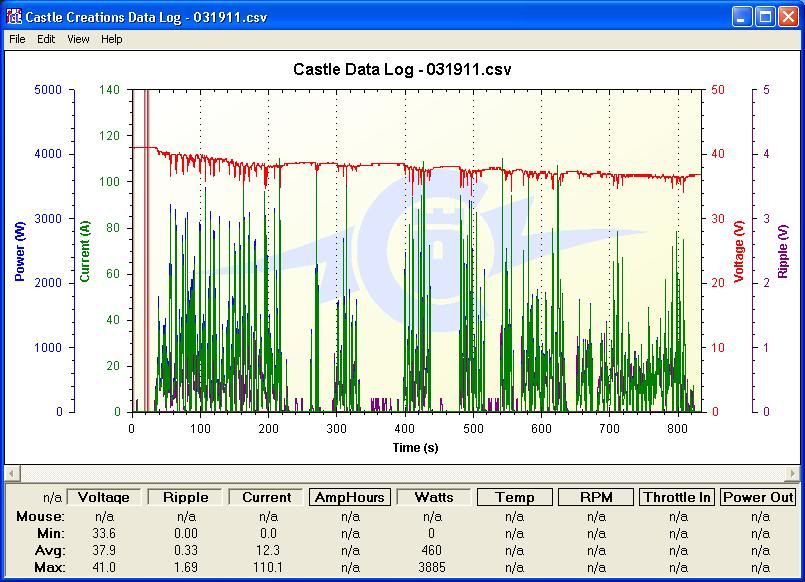
Task: Toggle the Current data series
Action: 268,497
